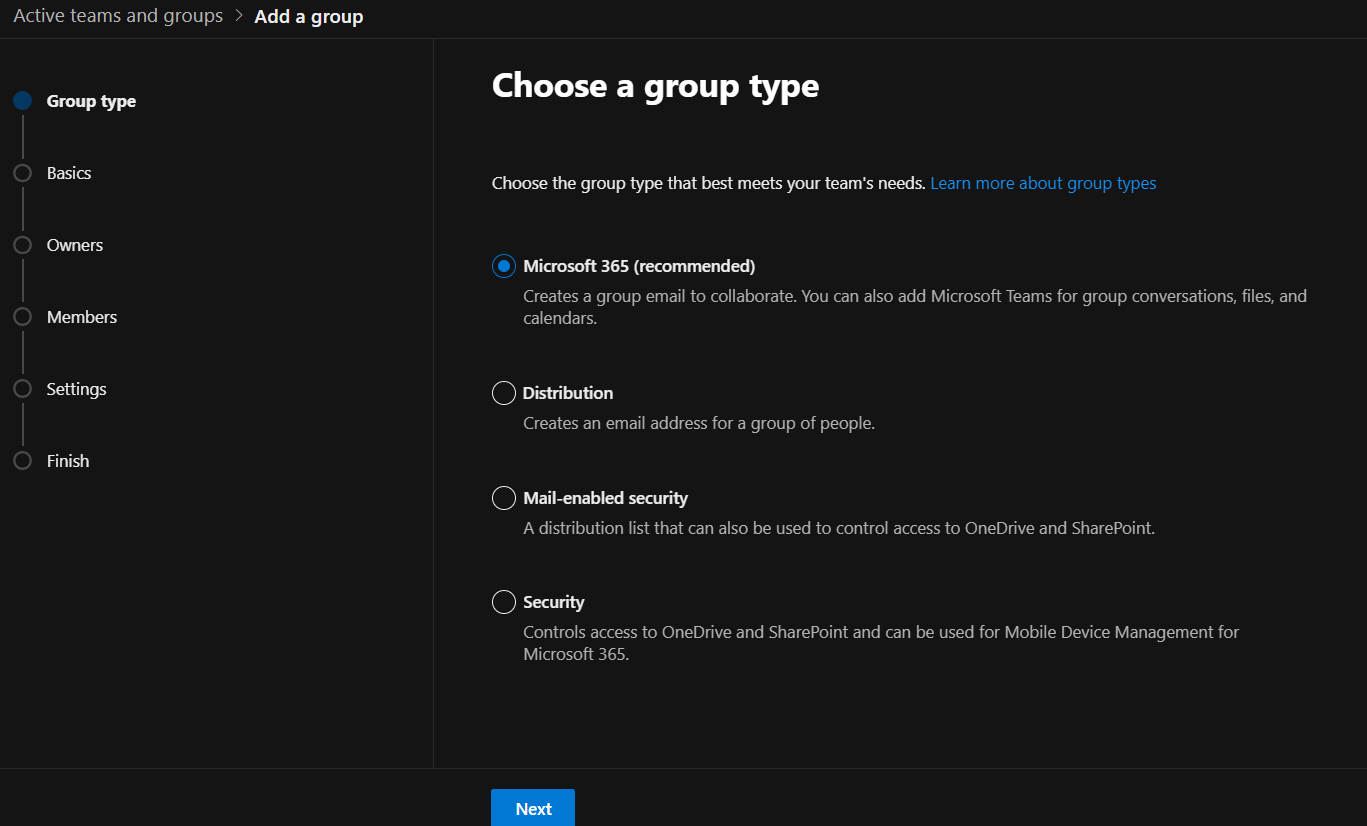This screenshot has height=826, width=1367.
Task: Go to the Members step
Action: click(x=82, y=317)
